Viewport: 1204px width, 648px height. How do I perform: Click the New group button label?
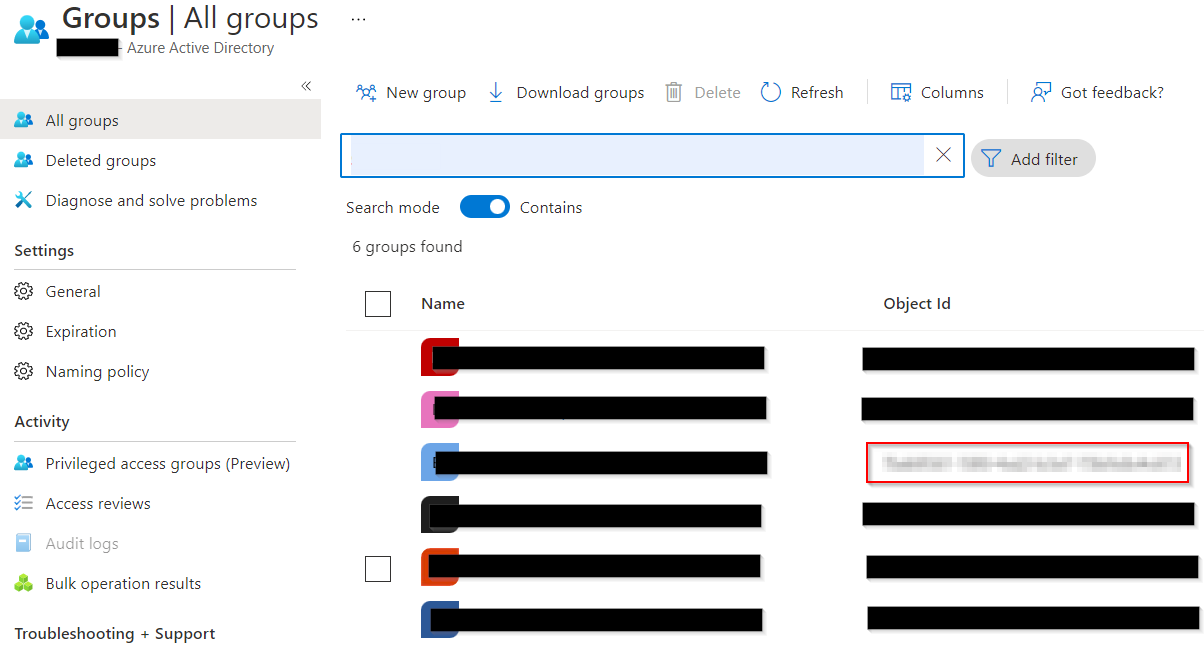[x=426, y=92]
